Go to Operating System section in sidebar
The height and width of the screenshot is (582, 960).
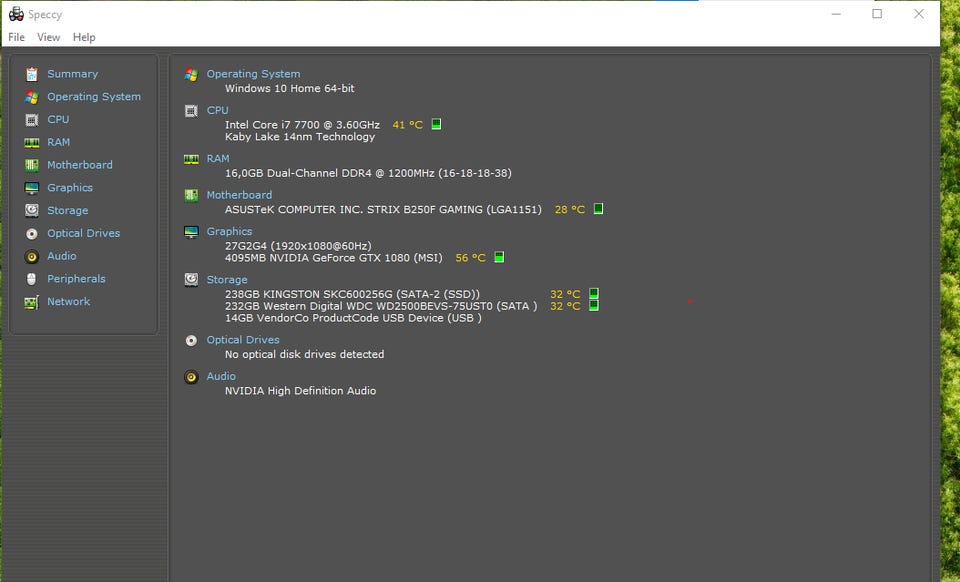[x=94, y=97]
